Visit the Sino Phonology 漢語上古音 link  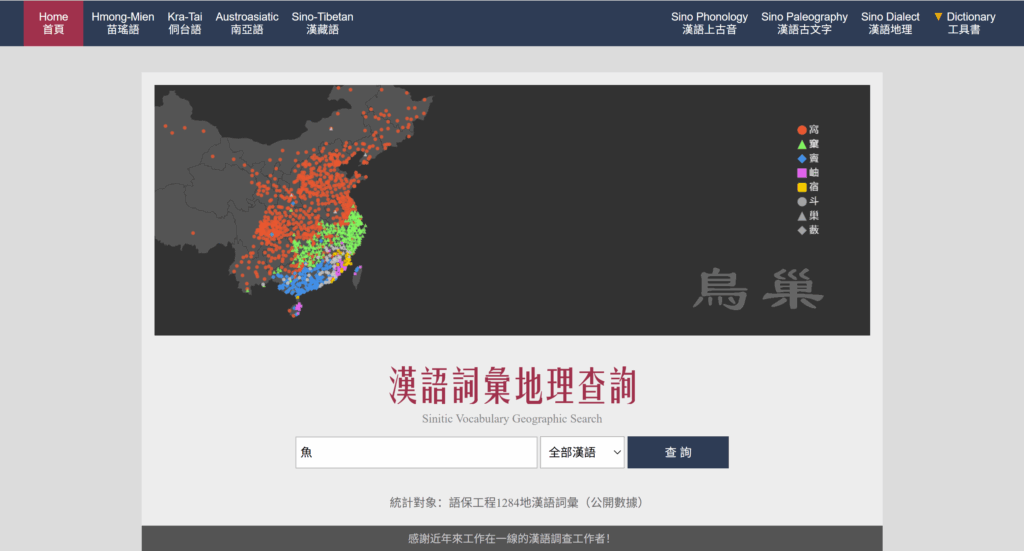pos(709,23)
